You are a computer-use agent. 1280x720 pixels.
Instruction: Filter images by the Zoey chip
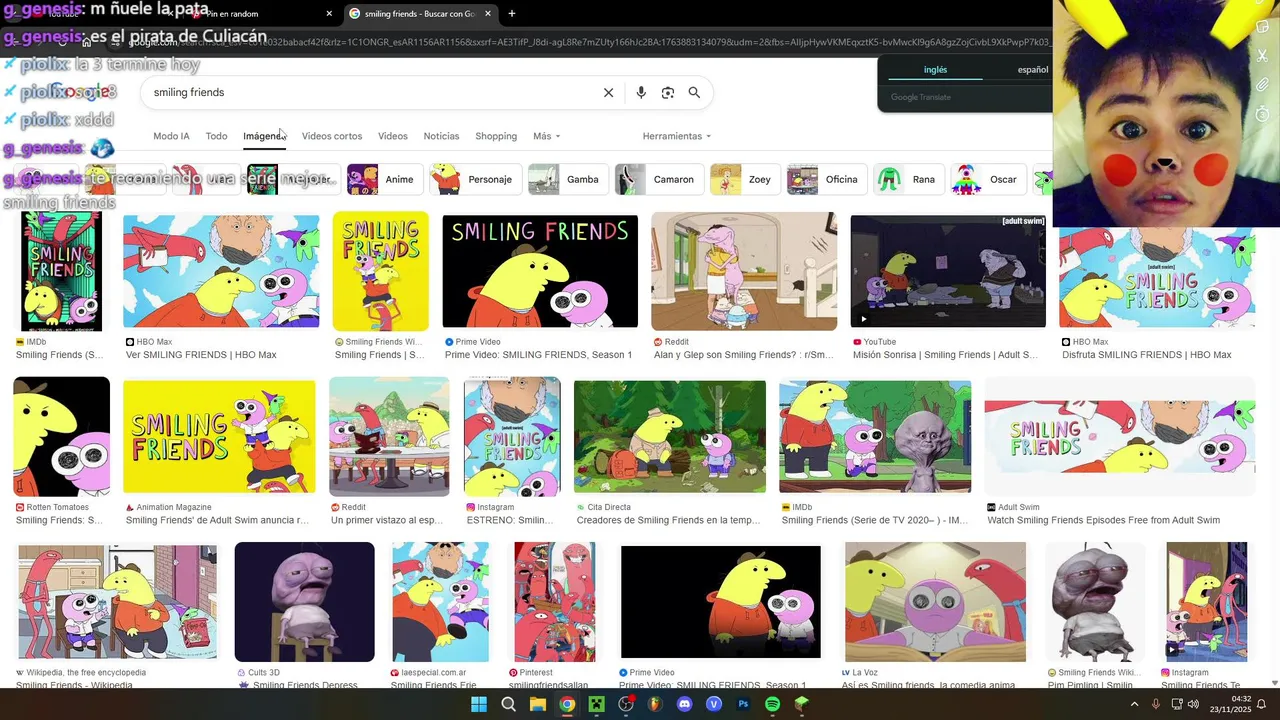click(745, 180)
